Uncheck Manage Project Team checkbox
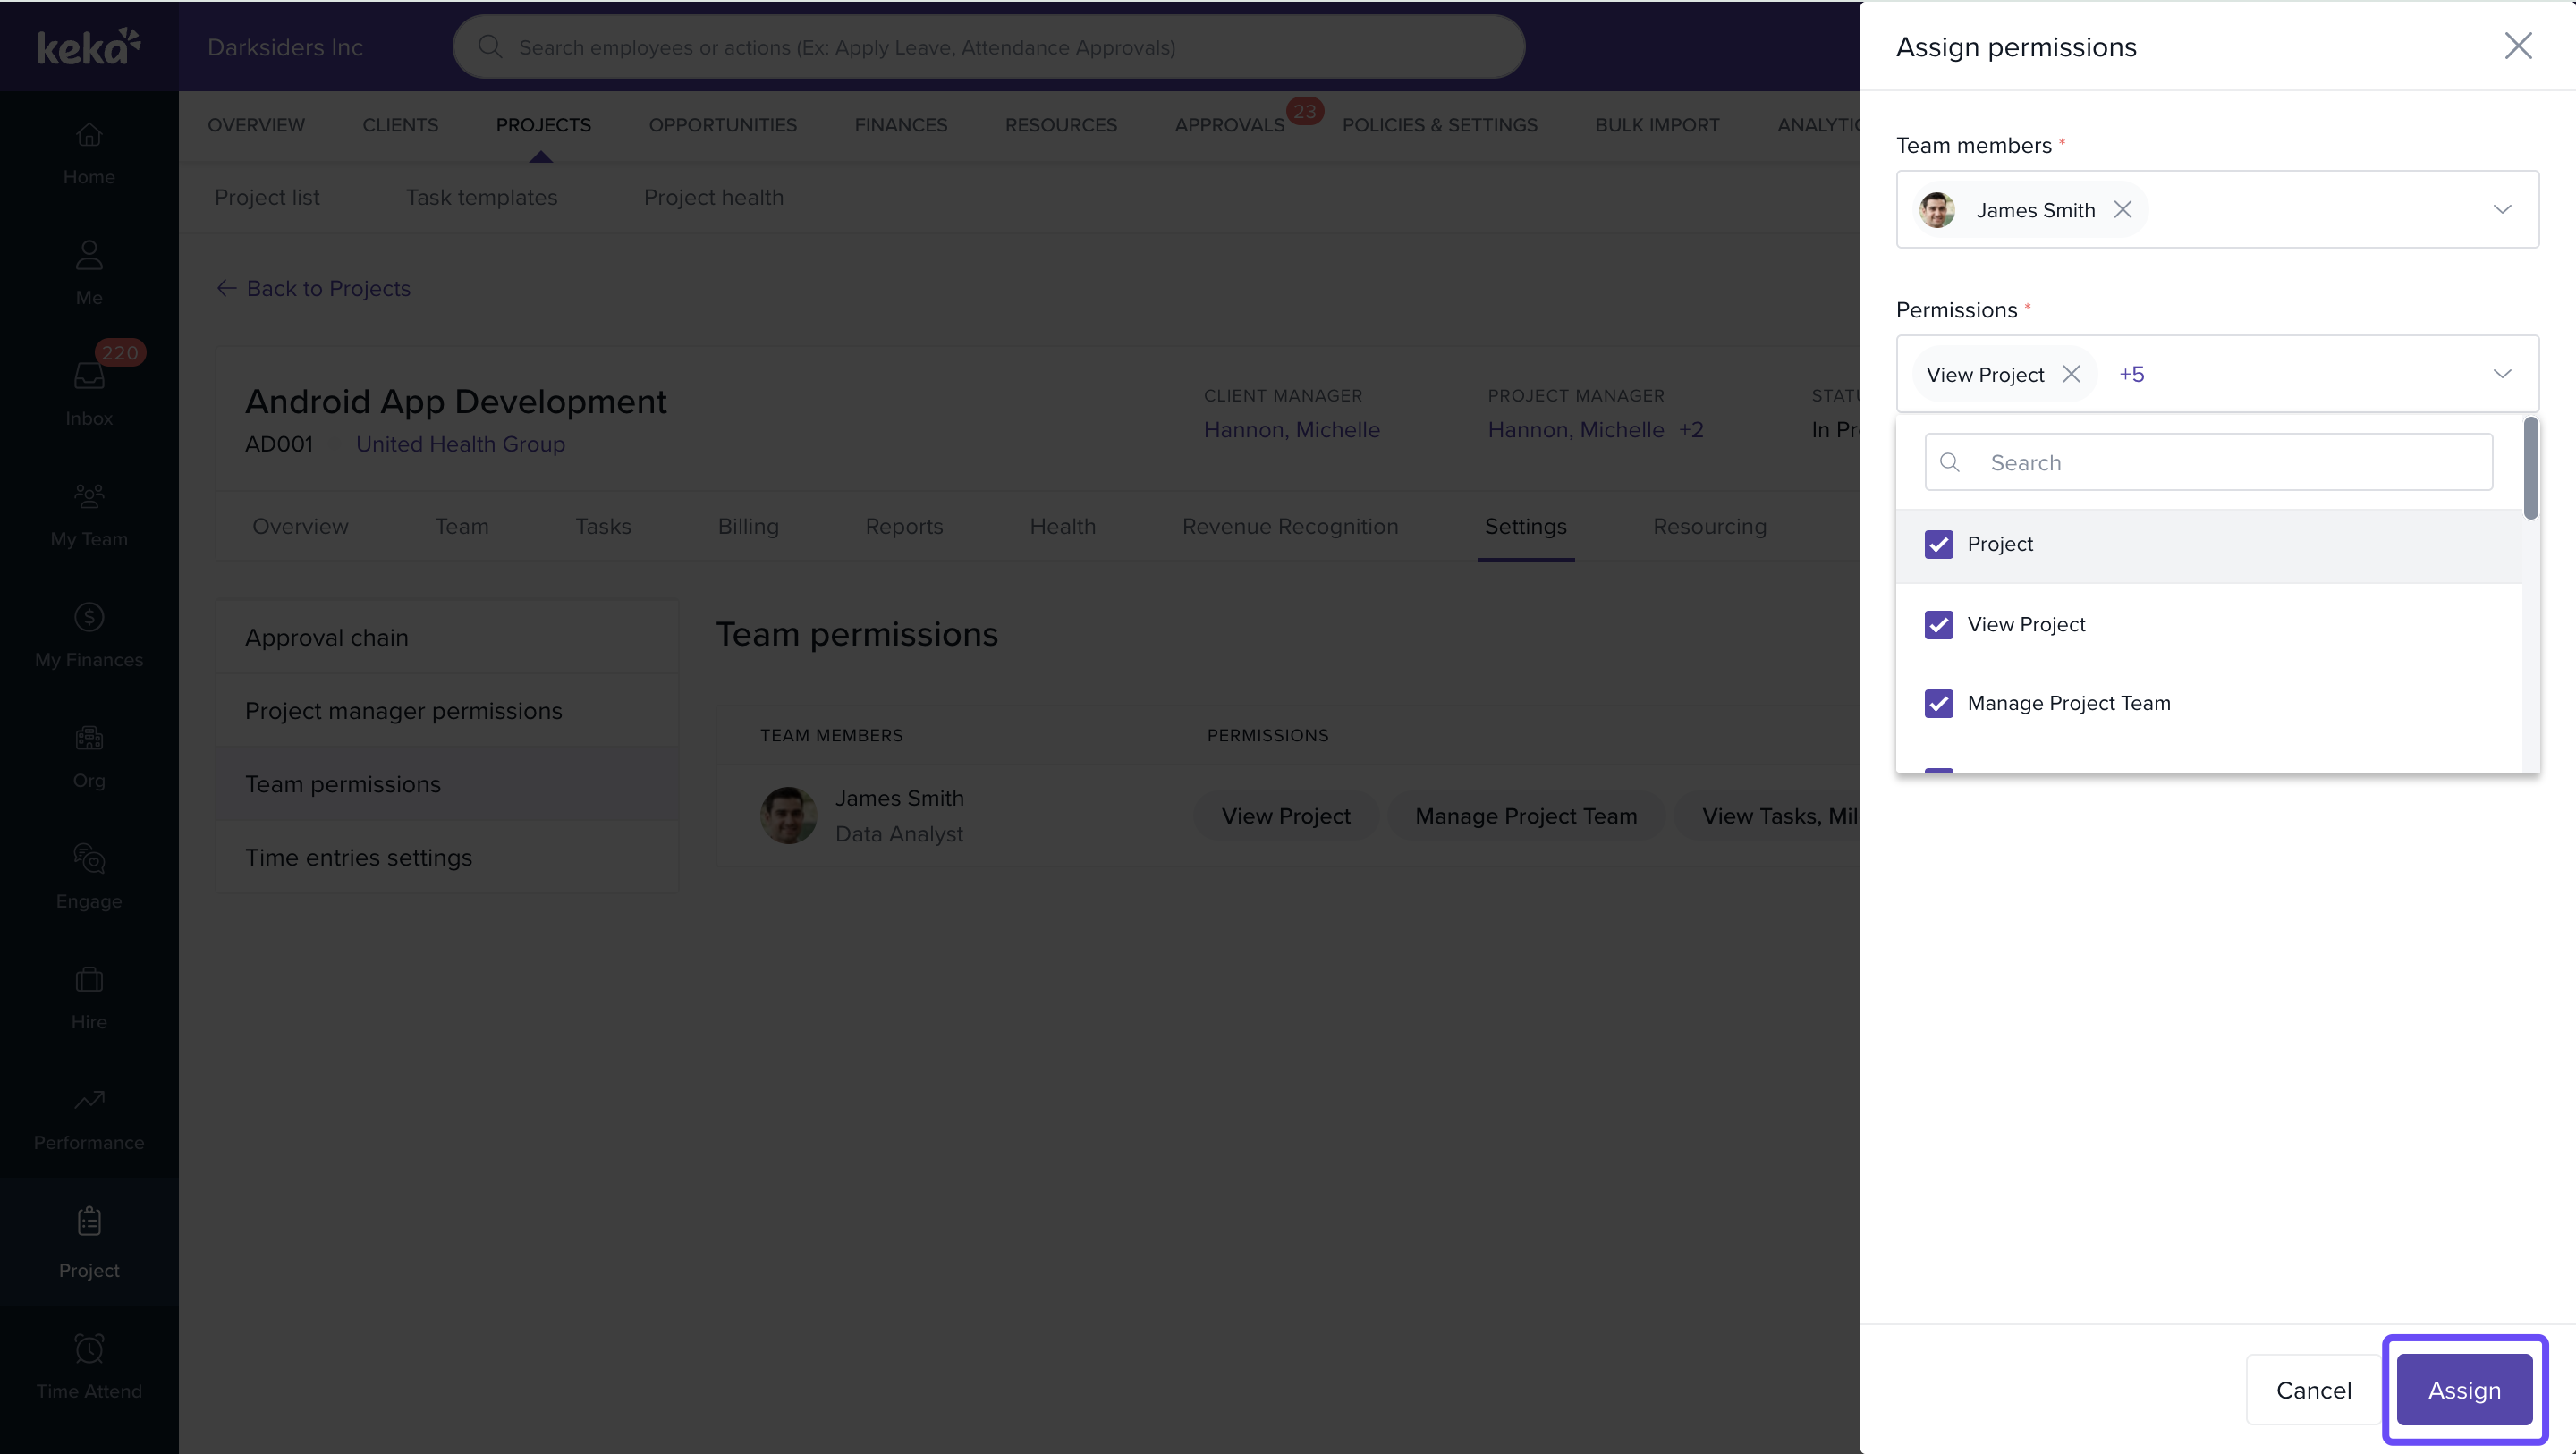Screen dimensions: 2576x1454 (x=1938, y=703)
